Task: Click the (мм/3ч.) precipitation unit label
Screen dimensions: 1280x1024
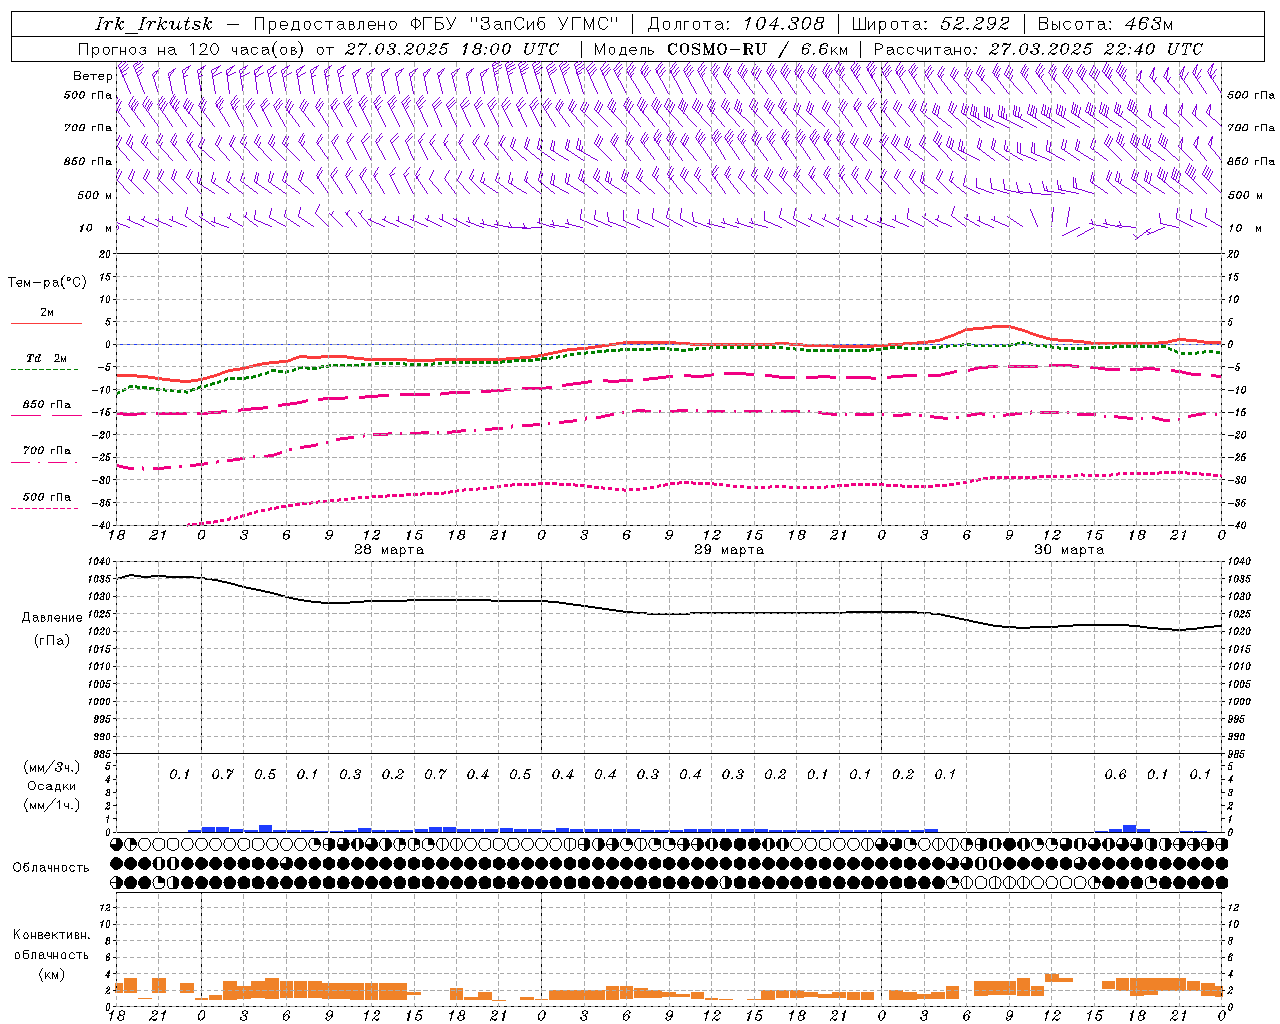Action: tap(52, 767)
